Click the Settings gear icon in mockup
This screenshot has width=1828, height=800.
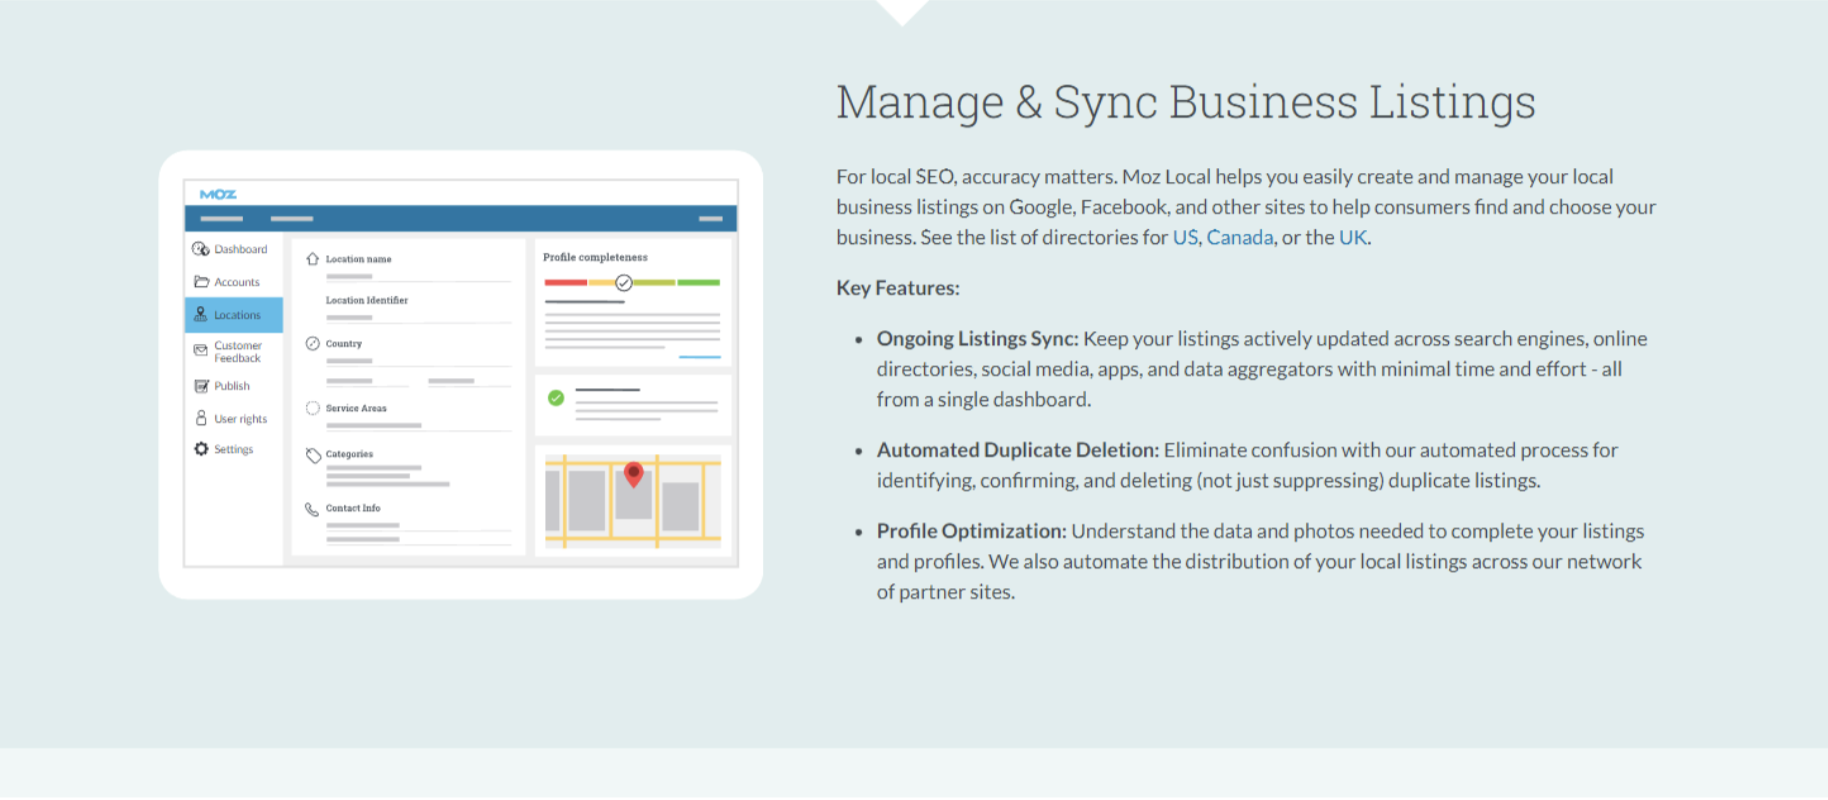tap(201, 449)
